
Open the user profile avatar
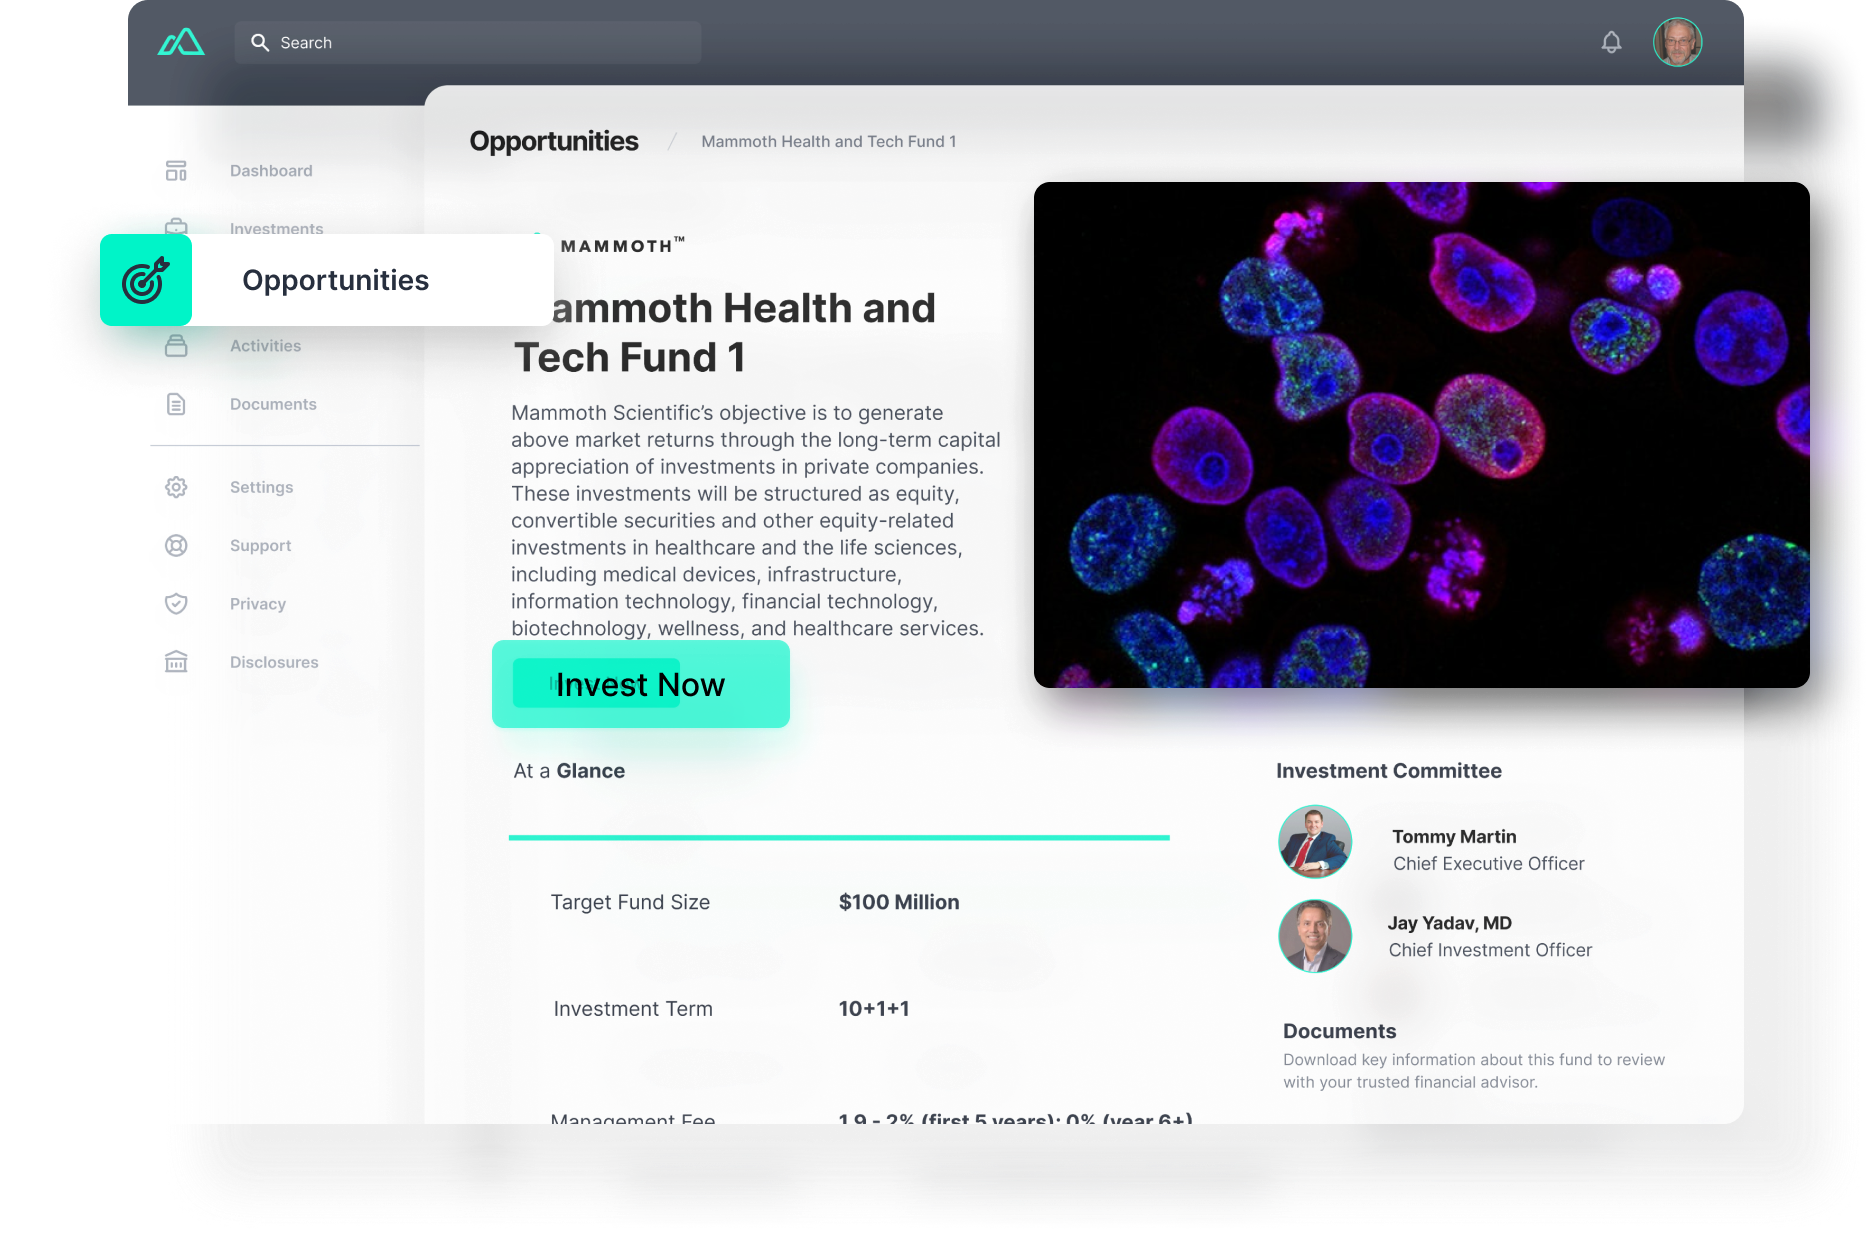pyautogui.click(x=1677, y=42)
